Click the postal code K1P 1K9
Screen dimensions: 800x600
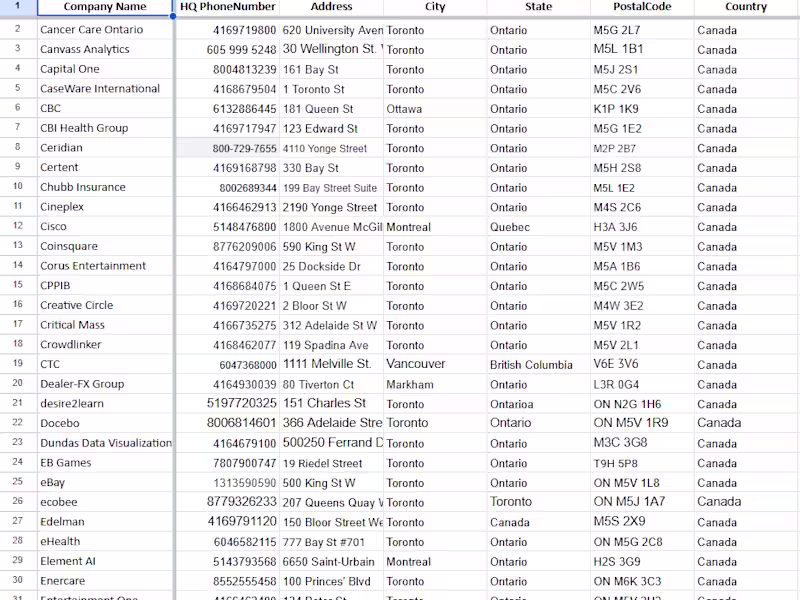(642, 108)
